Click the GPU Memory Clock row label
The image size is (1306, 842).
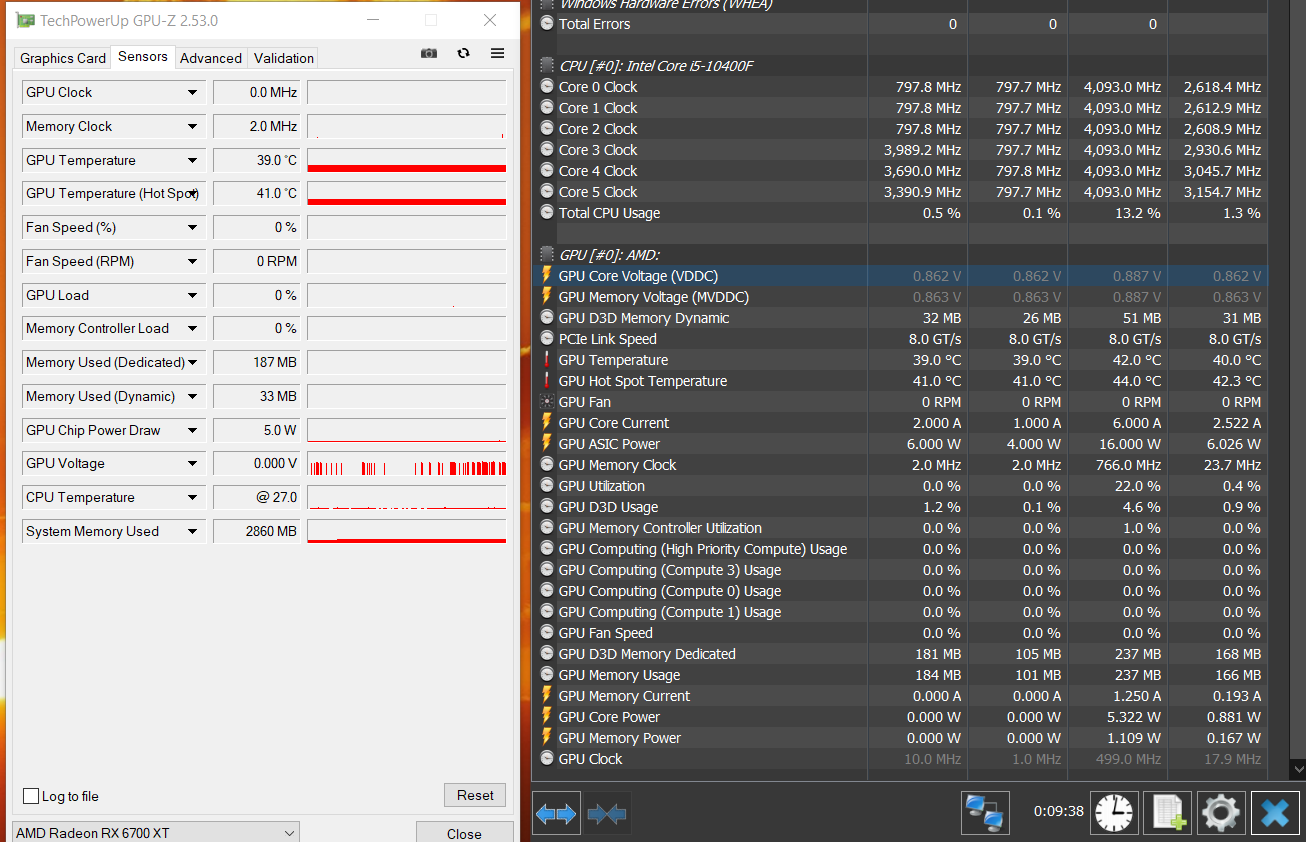pyautogui.click(x=617, y=465)
